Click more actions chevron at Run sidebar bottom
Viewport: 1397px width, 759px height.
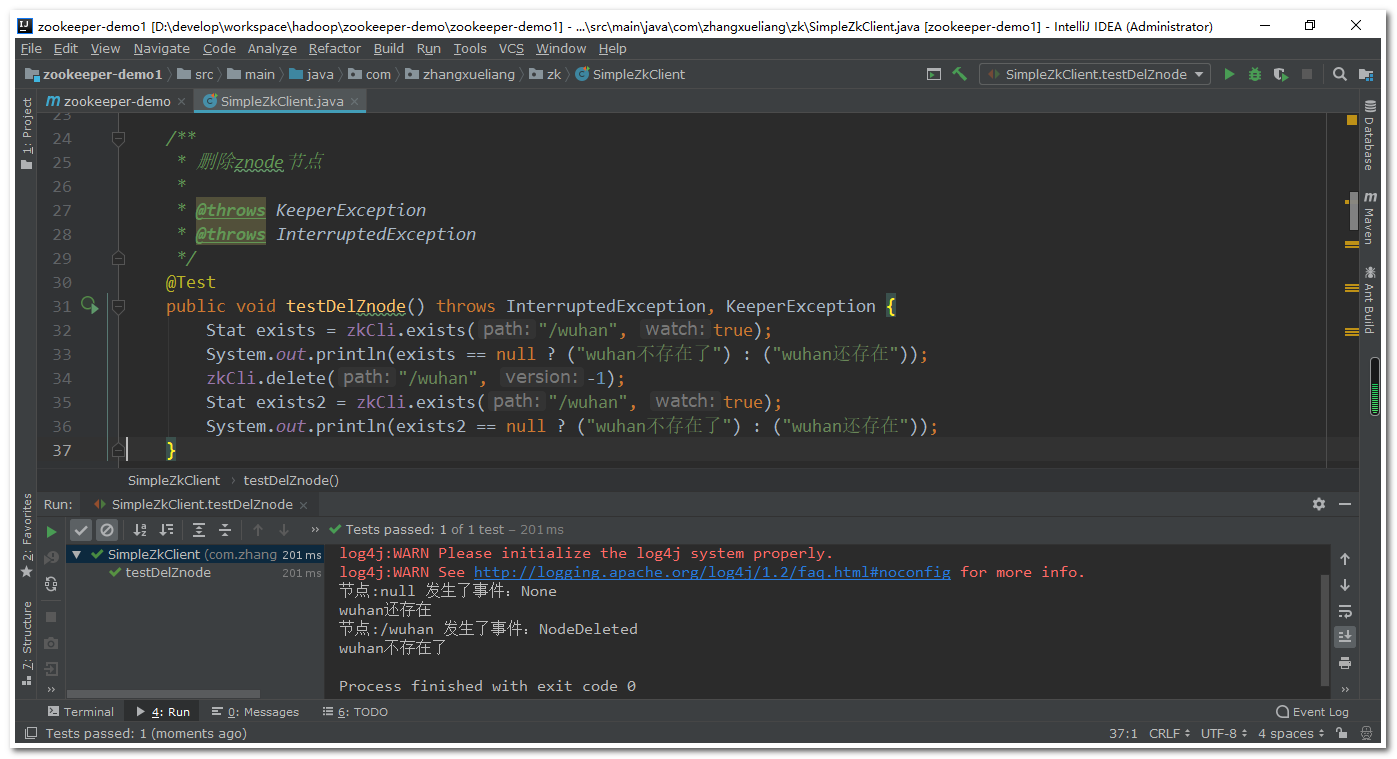pos(52,689)
